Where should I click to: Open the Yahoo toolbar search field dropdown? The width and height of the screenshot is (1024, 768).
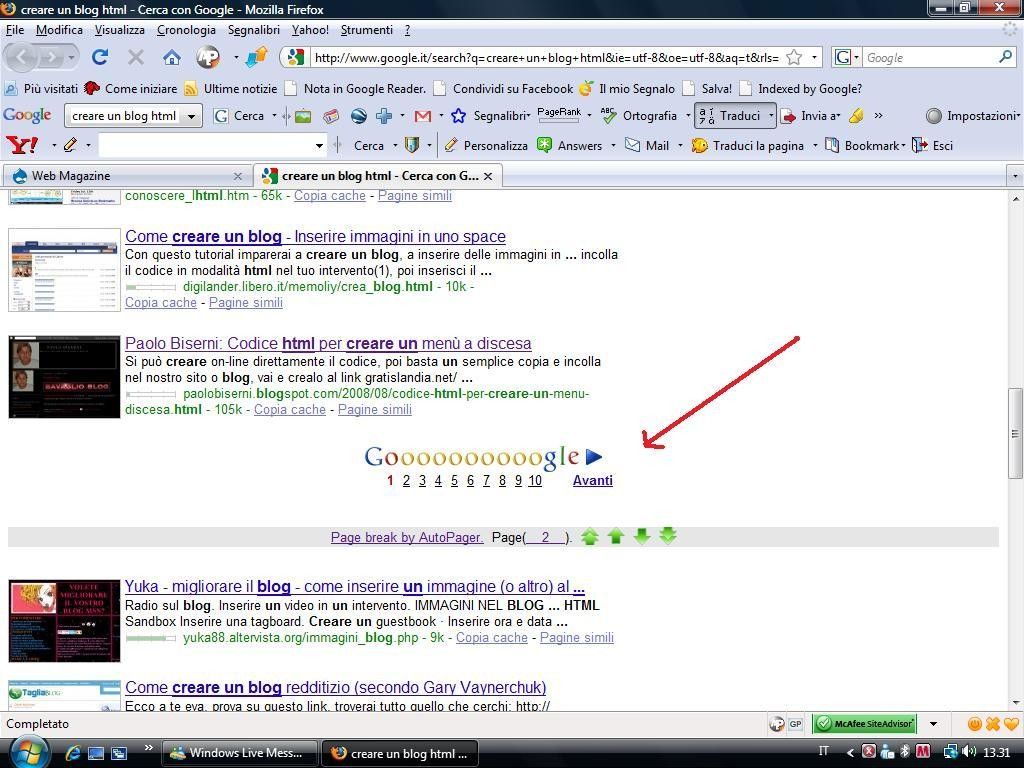click(x=320, y=146)
